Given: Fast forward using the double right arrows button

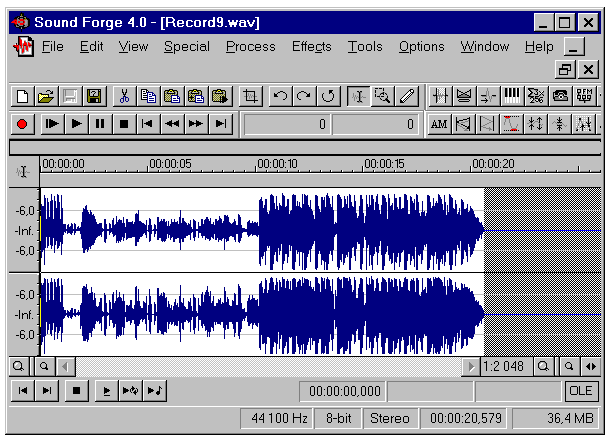Looking at the screenshot, I should point(196,124).
